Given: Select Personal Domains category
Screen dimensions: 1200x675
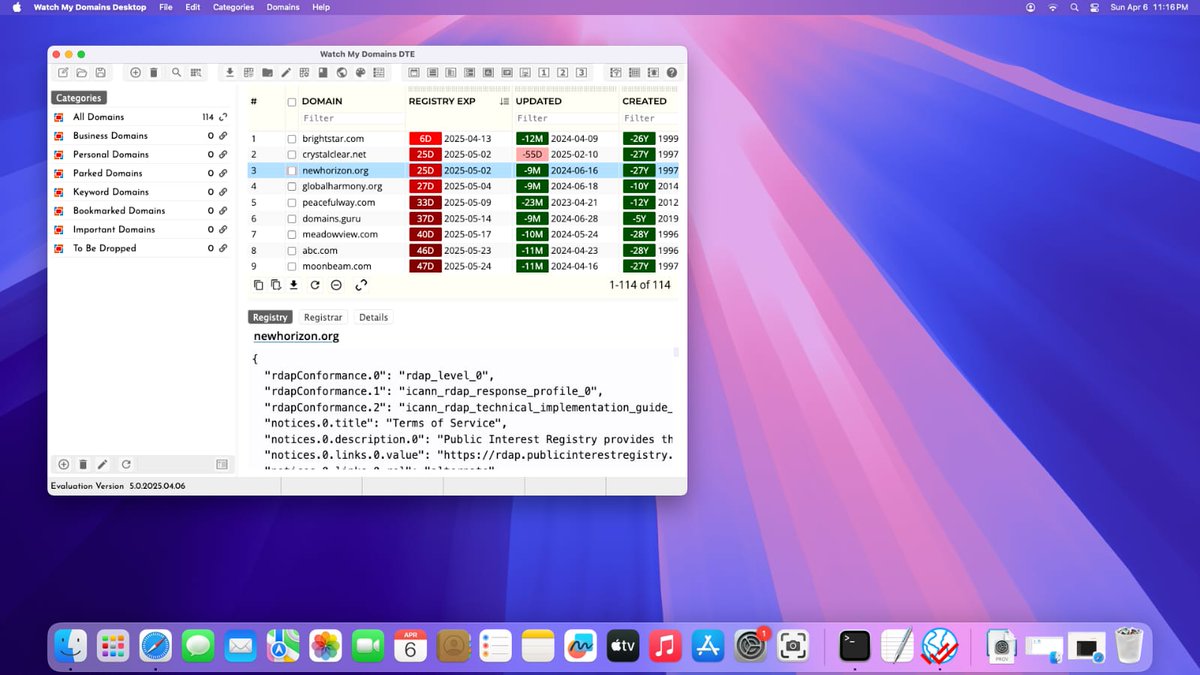Looking at the screenshot, I should [141, 155].
